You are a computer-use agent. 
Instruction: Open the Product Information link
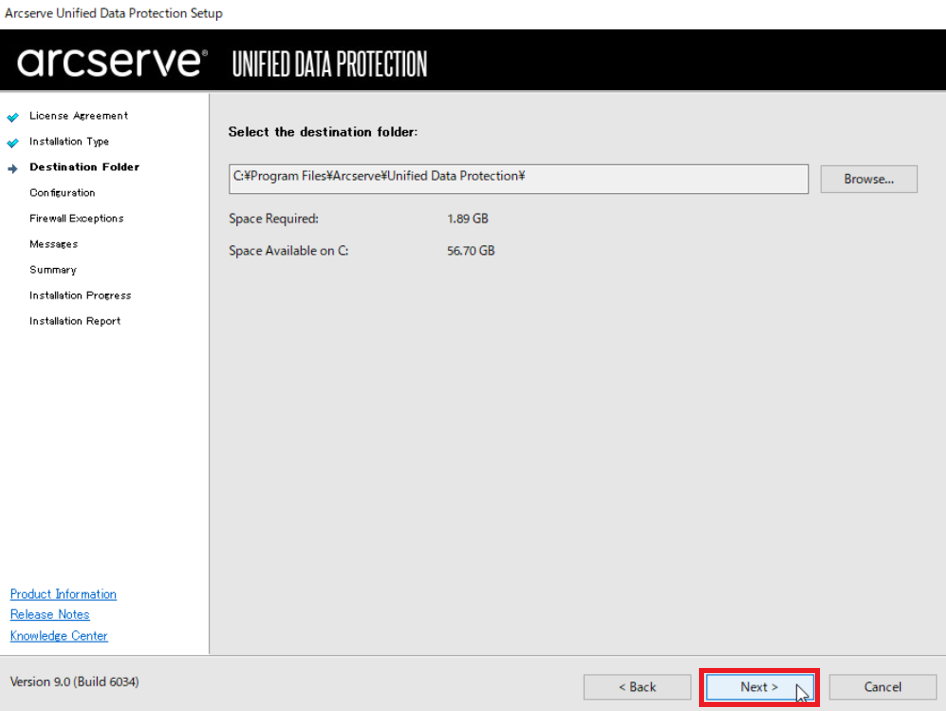pos(63,594)
